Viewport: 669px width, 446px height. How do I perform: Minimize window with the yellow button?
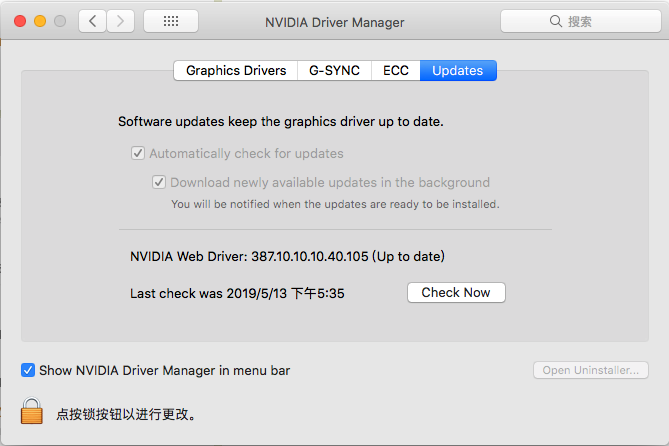coord(40,21)
